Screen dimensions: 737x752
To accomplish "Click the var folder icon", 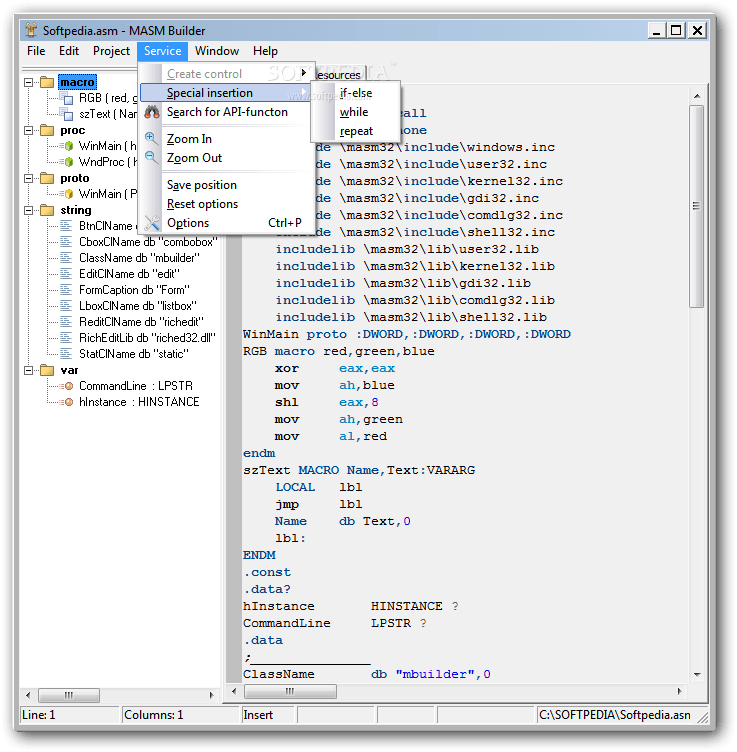I will (47, 370).
